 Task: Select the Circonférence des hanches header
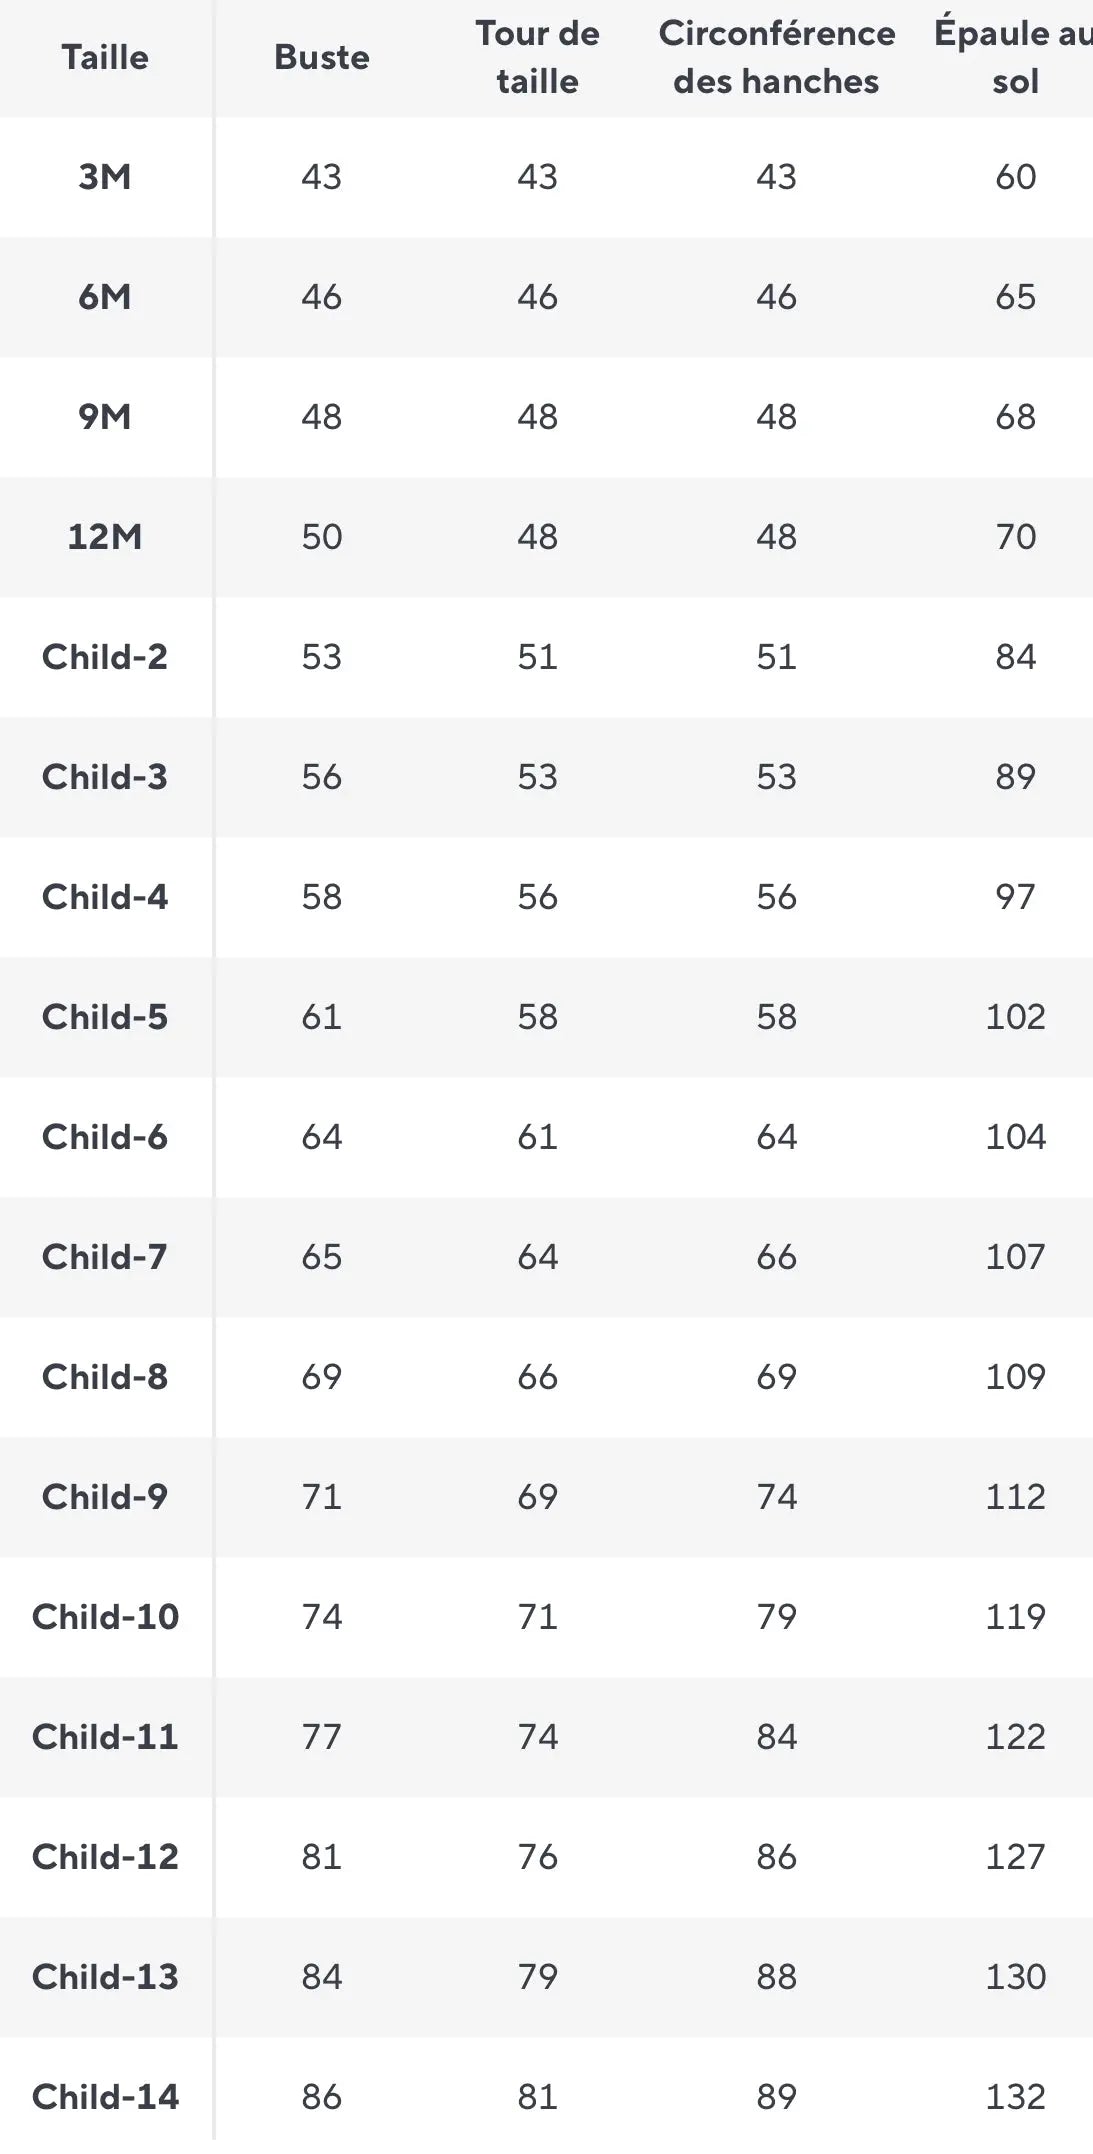(777, 57)
